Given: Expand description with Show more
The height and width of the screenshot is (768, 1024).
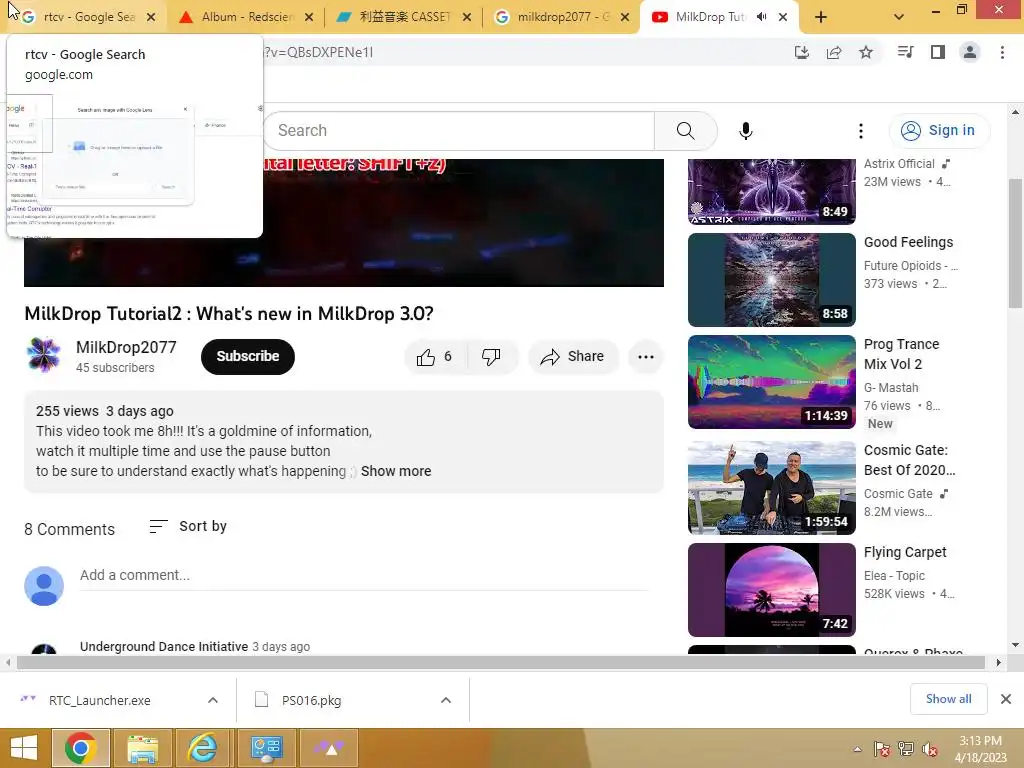Looking at the screenshot, I should tap(396, 471).
